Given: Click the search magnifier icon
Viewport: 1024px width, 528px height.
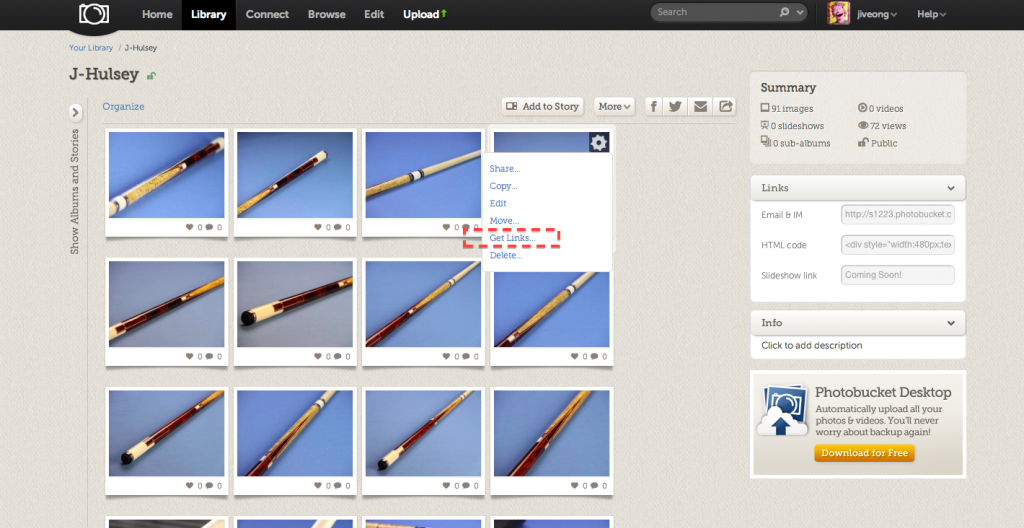Looking at the screenshot, I should (x=784, y=12).
